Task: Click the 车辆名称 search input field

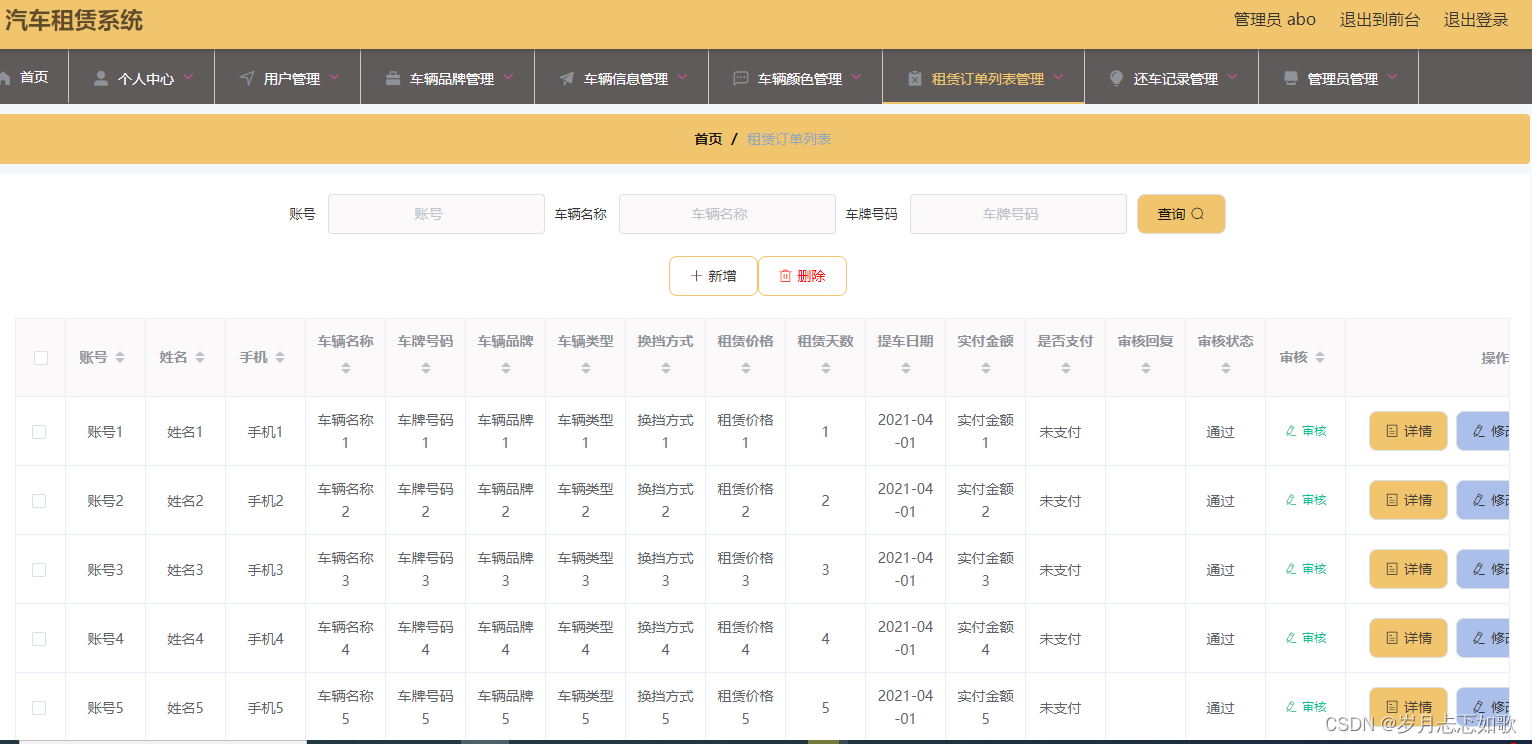Action: [727, 214]
